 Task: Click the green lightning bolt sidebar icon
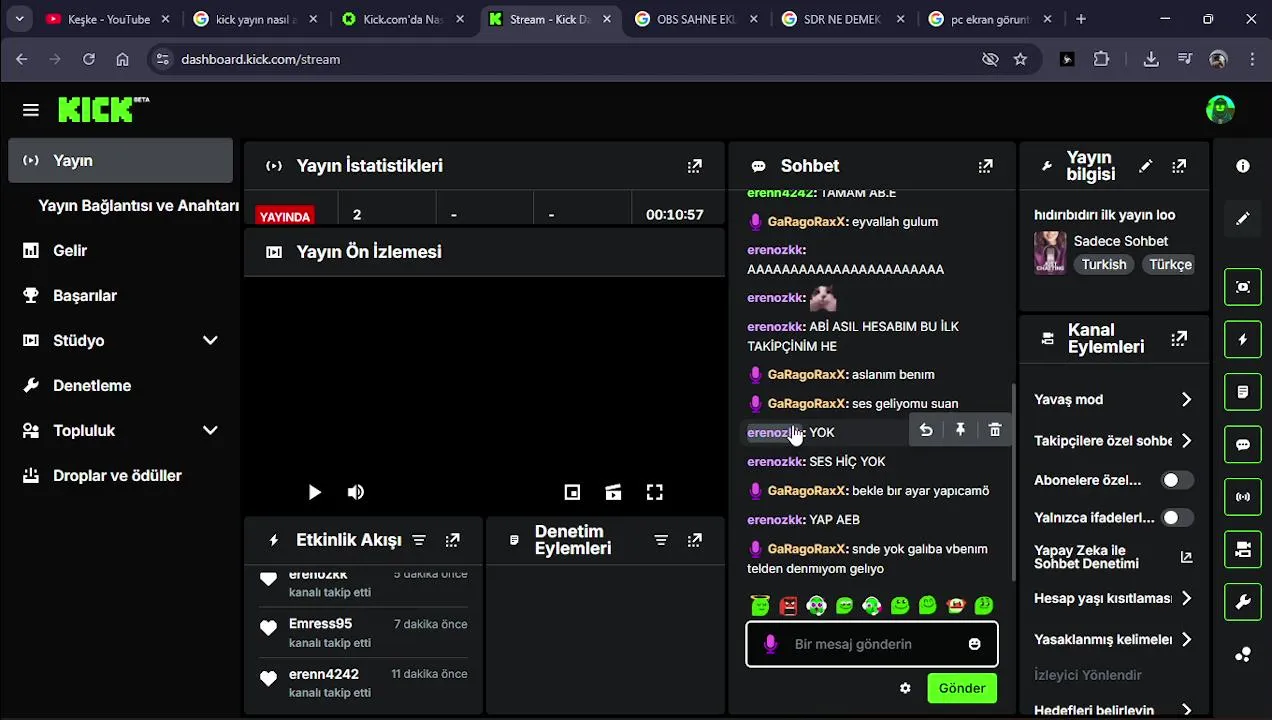click(1243, 340)
